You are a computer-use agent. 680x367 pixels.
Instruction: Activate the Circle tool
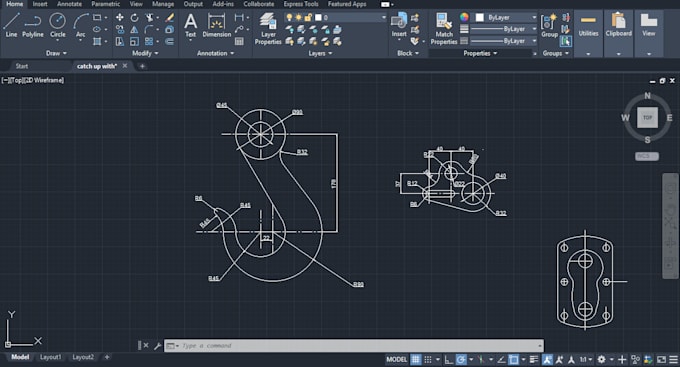click(58, 25)
